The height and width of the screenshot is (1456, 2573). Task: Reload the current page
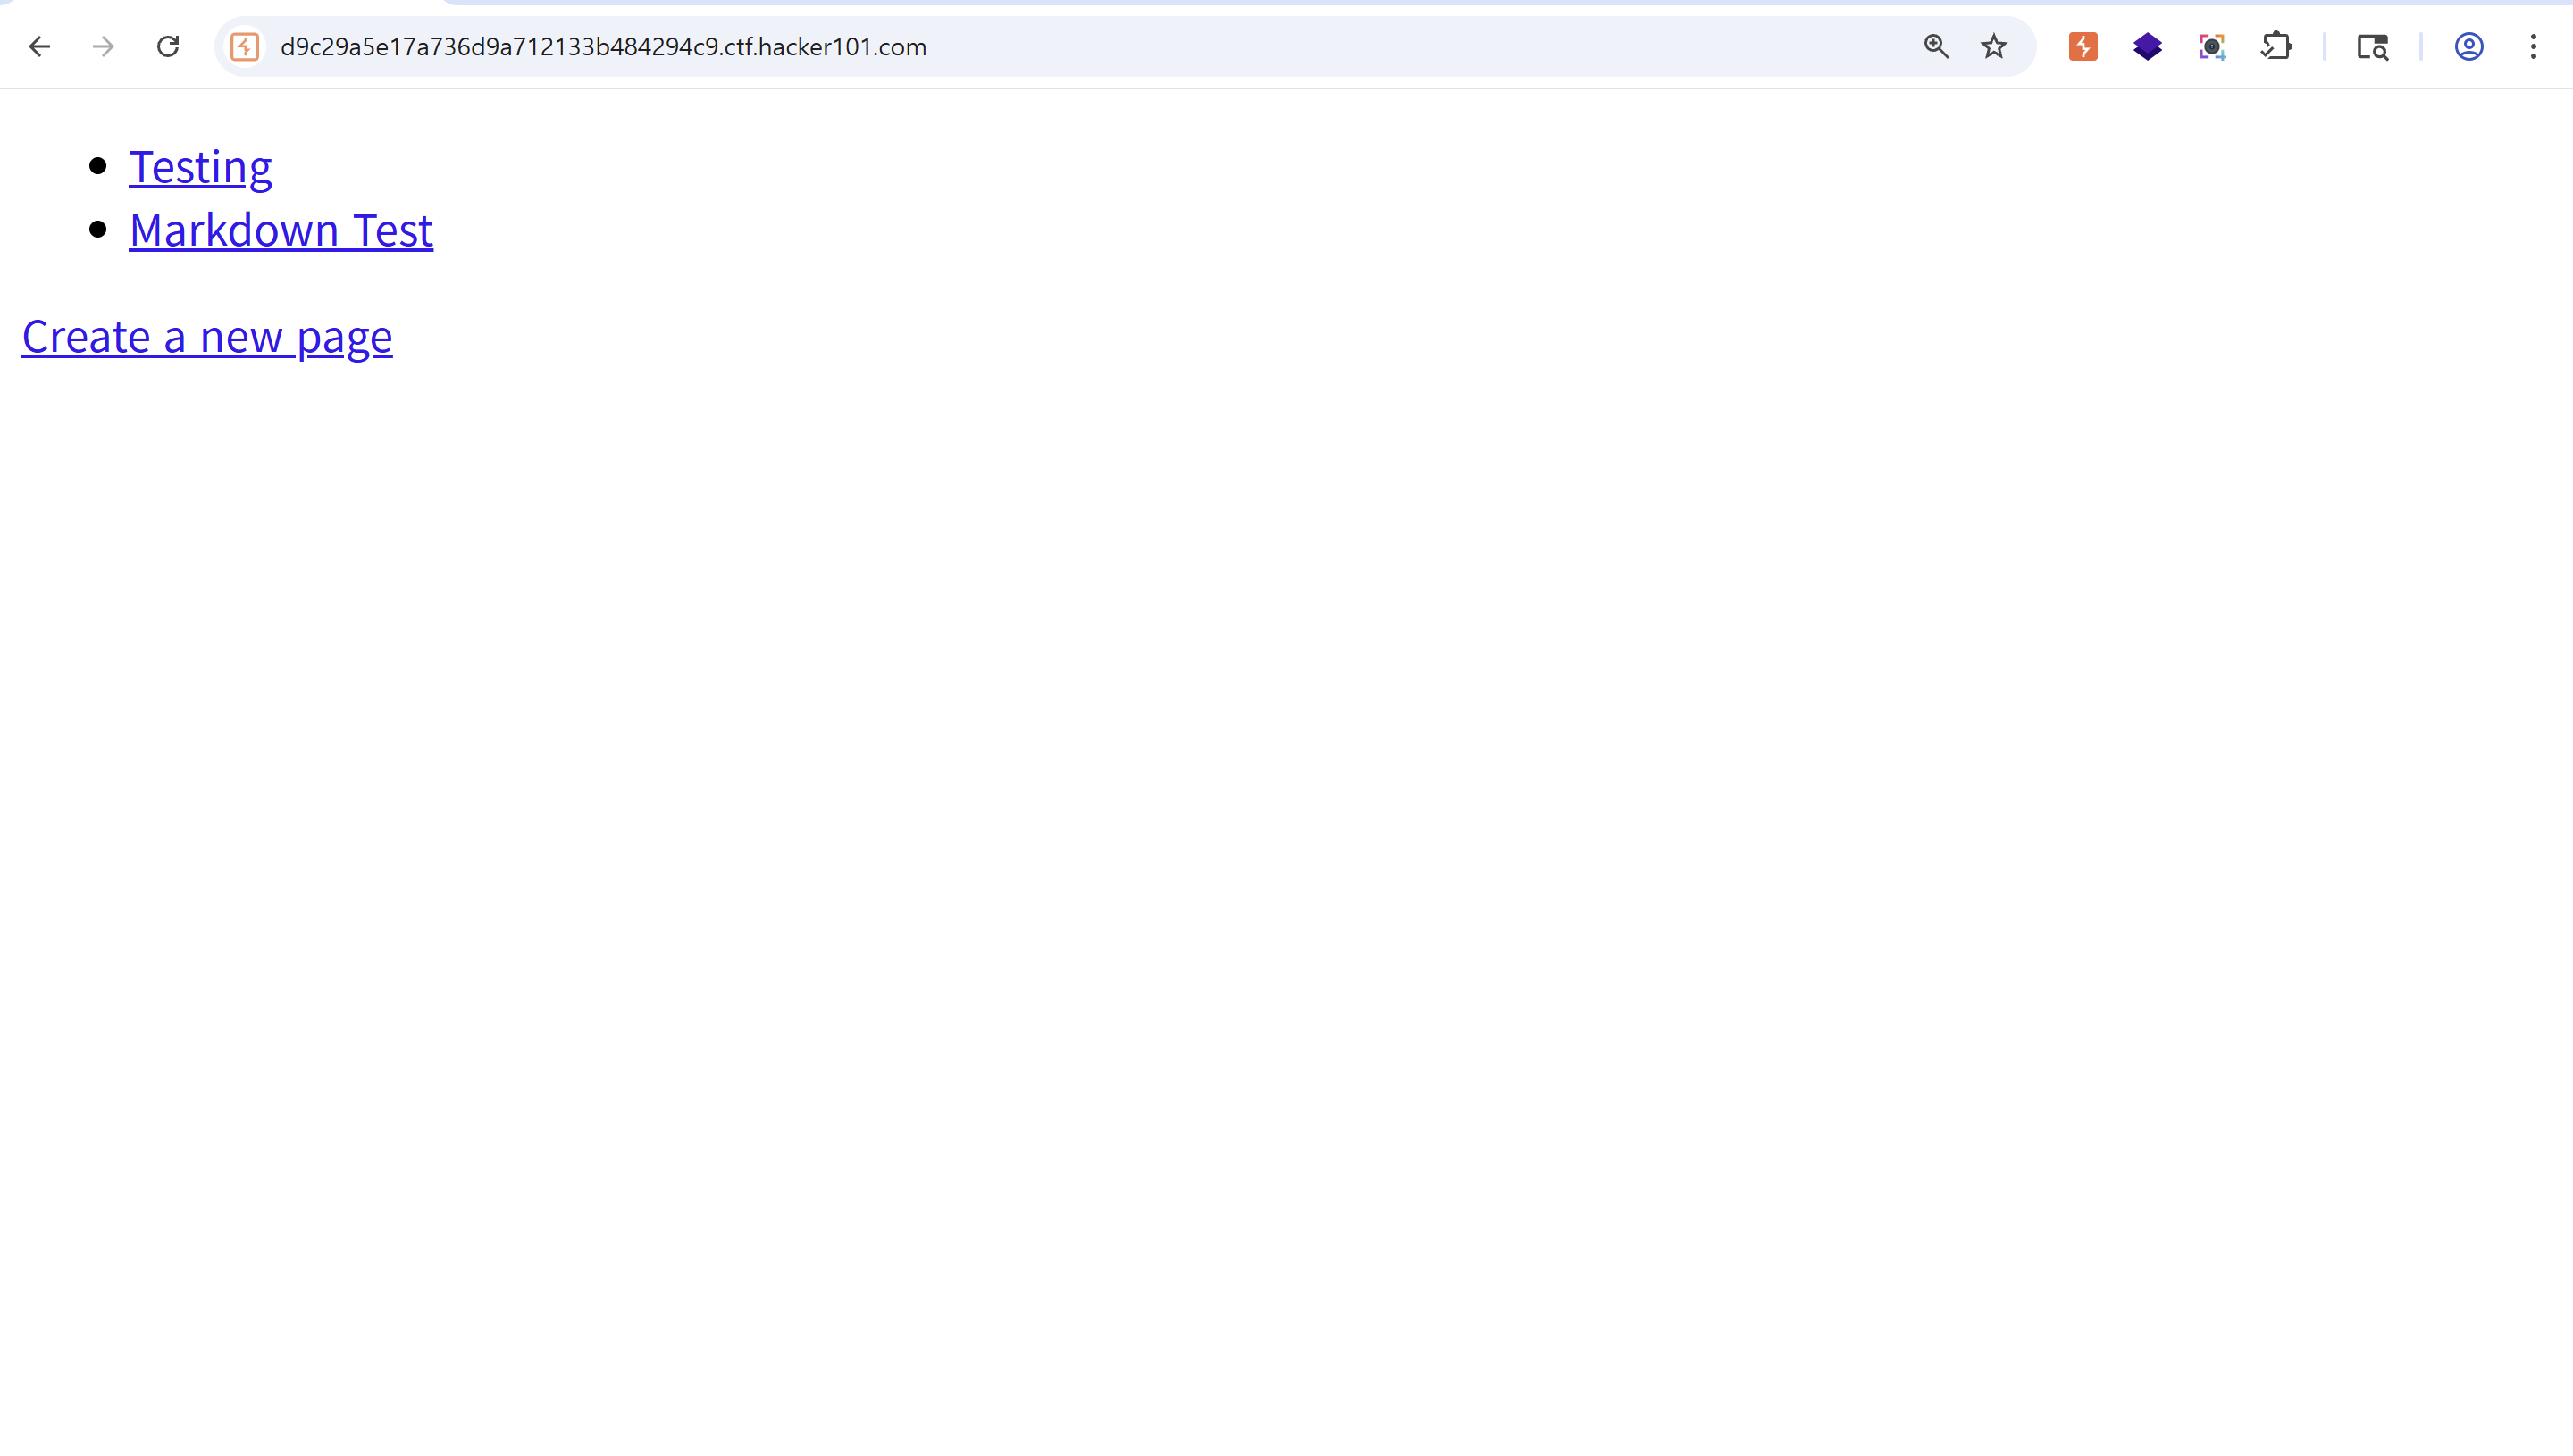pos(168,47)
